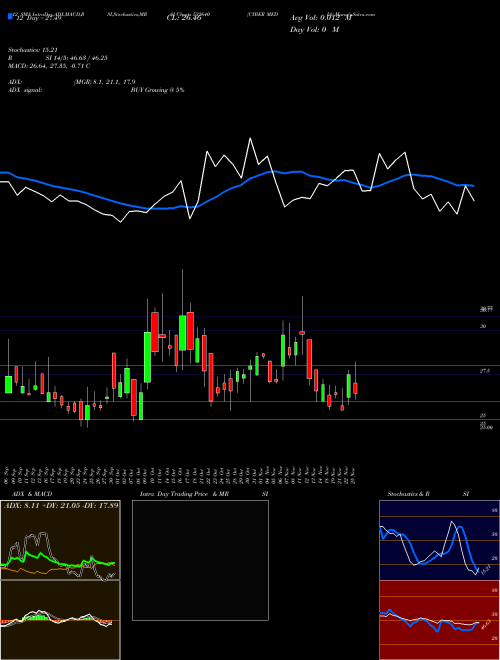Click the ADX line chart panel
Image resolution: width=500 pixels, height=660 pixels.
coord(60,540)
